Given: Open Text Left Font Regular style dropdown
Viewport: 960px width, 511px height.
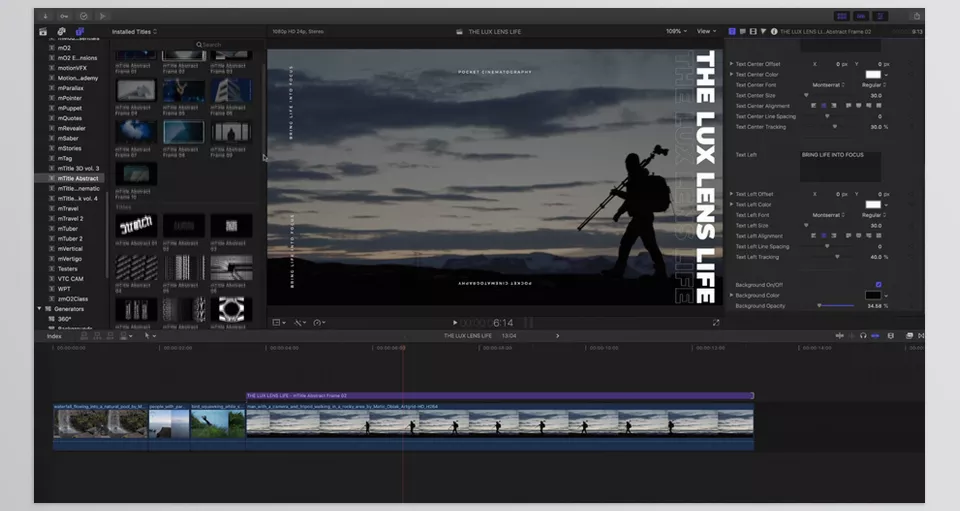Looking at the screenshot, I should (x=874, y=215).
